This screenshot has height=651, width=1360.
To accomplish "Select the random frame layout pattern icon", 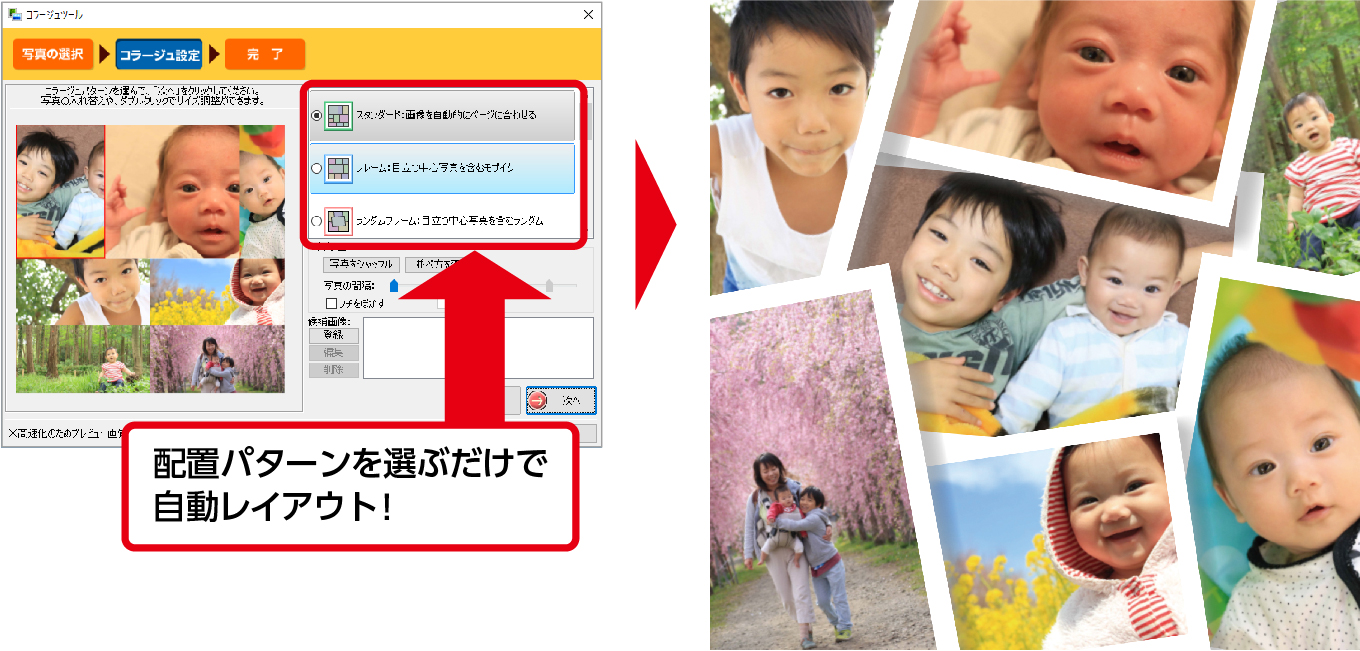I will (339, 220).
